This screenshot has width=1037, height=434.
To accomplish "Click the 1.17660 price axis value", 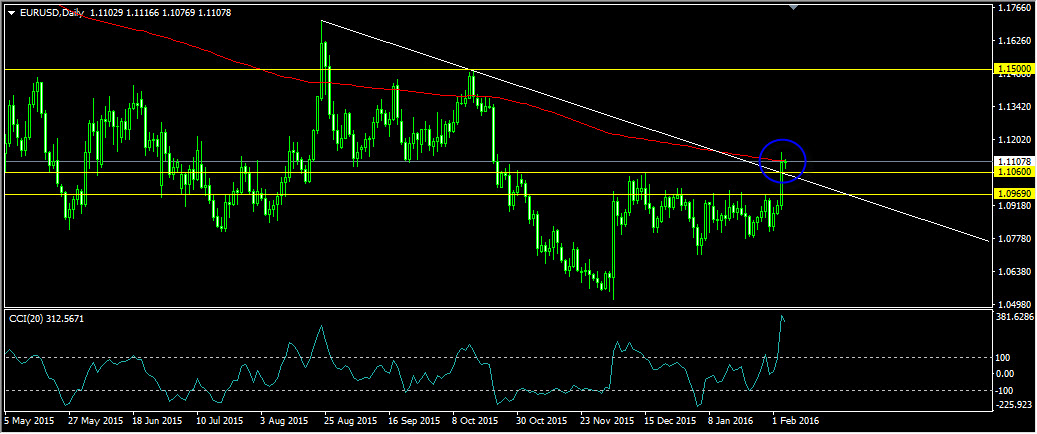I will [x=1015, y=8].
